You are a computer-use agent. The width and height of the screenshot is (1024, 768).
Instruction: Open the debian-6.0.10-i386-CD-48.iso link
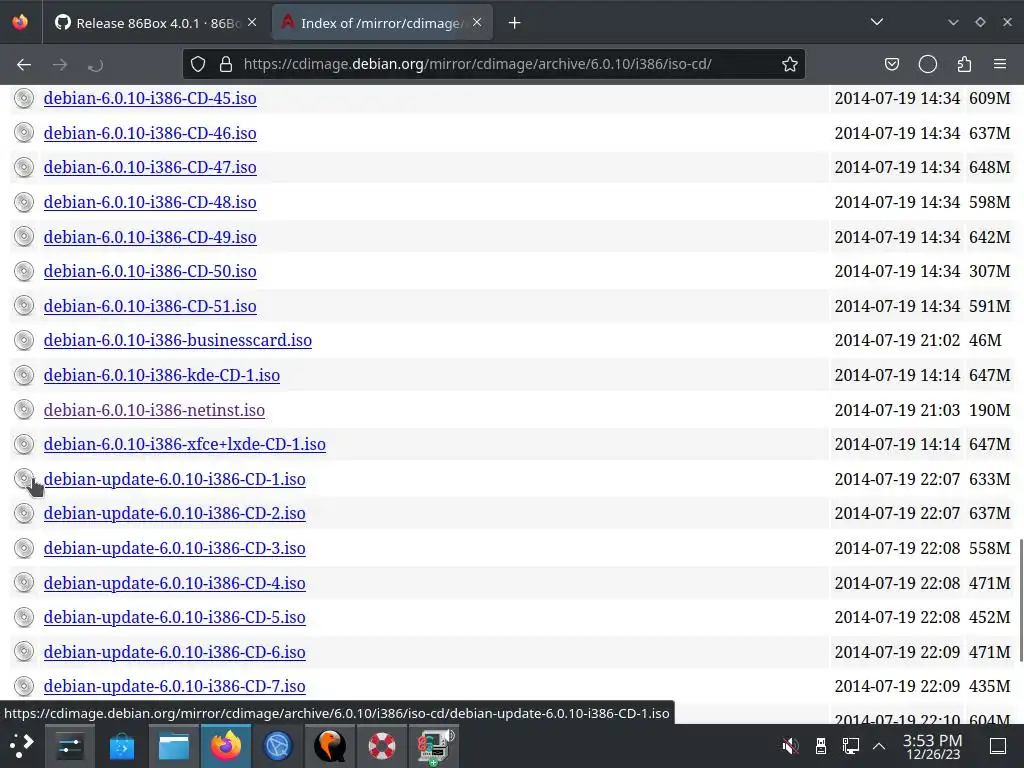pos(150,202)
